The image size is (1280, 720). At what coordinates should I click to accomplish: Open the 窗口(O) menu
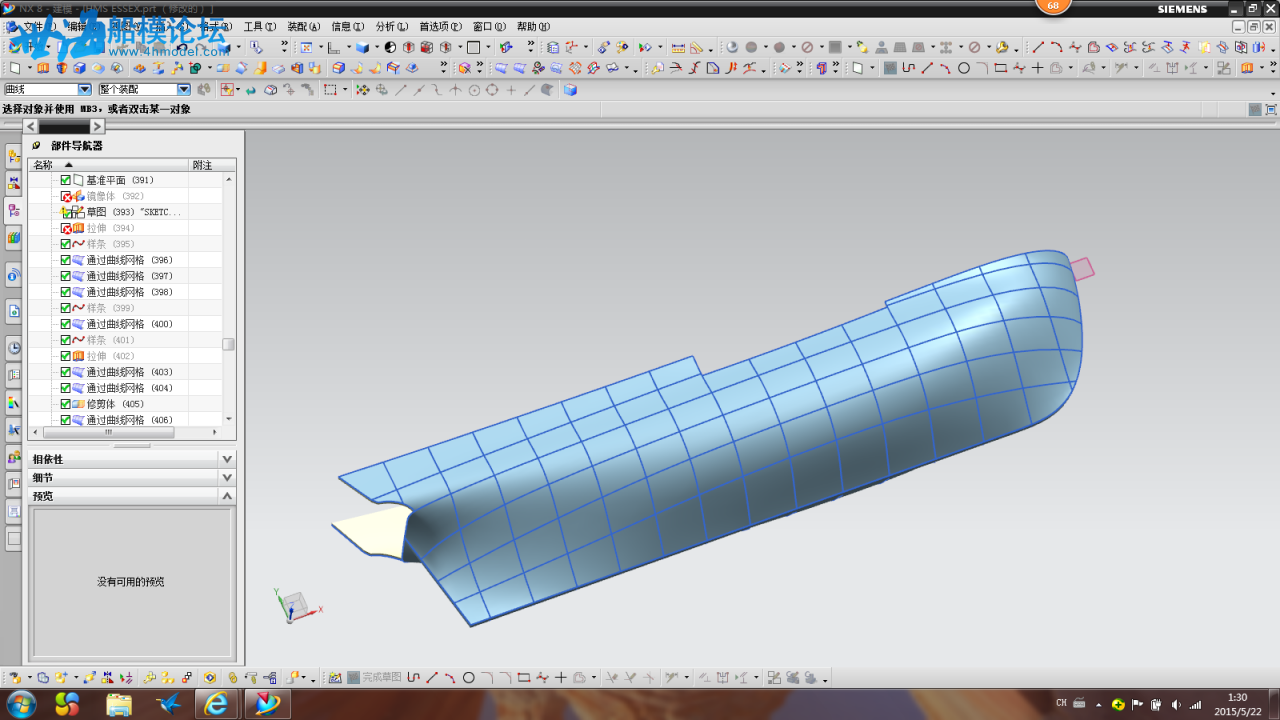tap(489, 27)
